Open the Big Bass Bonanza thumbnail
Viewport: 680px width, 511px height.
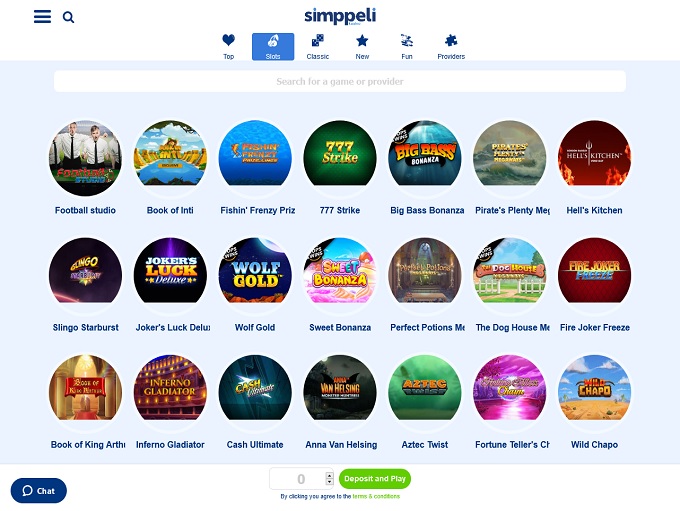click(425, 158)
